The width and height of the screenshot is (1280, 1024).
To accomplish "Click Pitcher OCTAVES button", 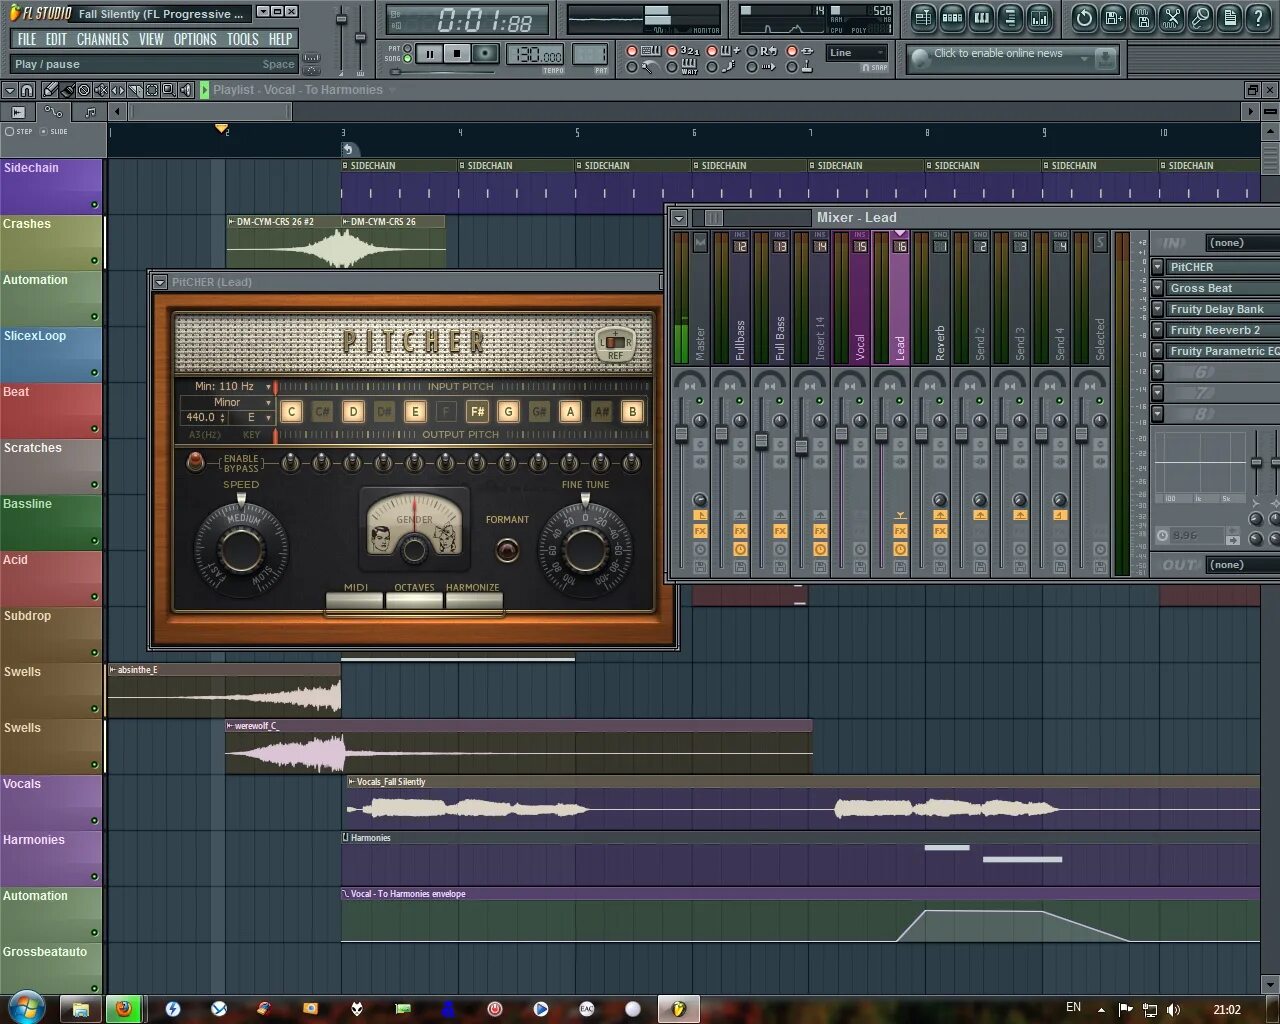I will tap(414, 600).
